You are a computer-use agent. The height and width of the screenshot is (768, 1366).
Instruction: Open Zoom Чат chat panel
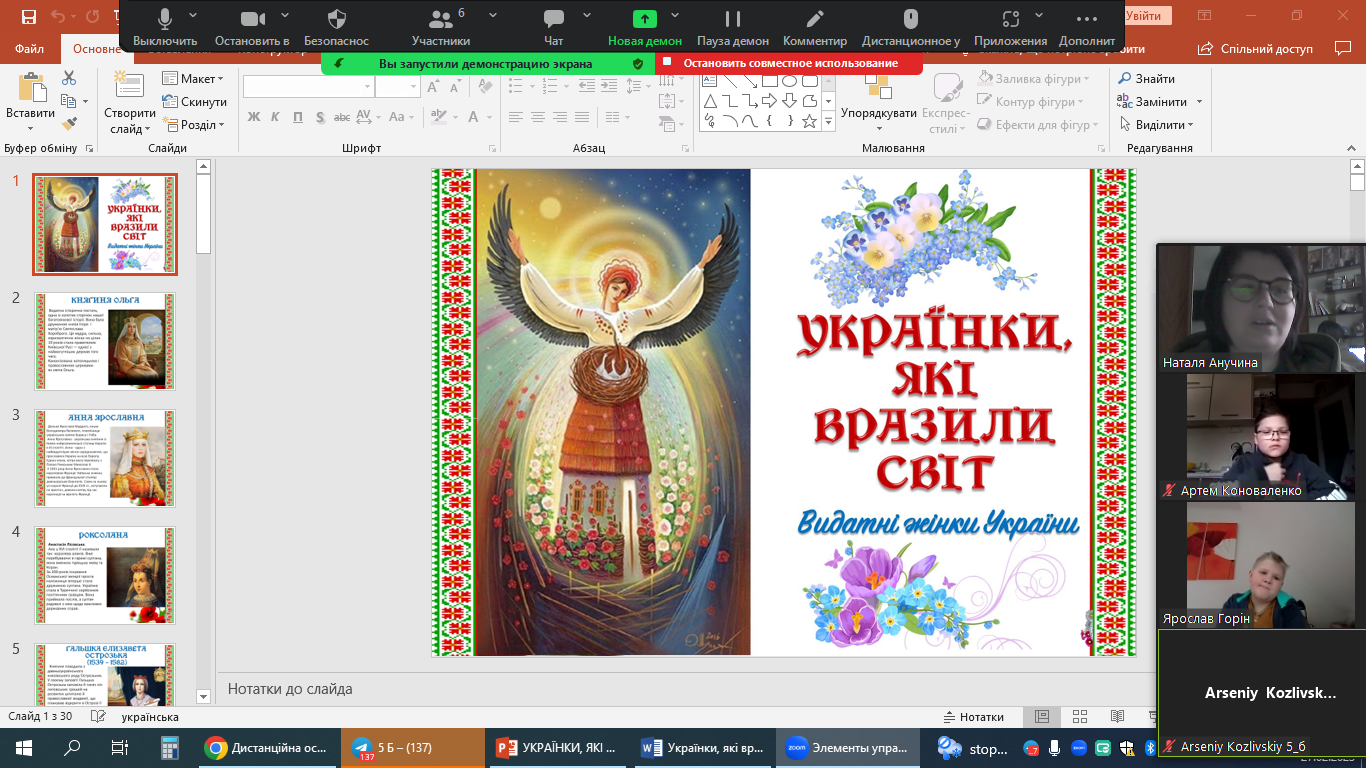(x=553, y=26)
